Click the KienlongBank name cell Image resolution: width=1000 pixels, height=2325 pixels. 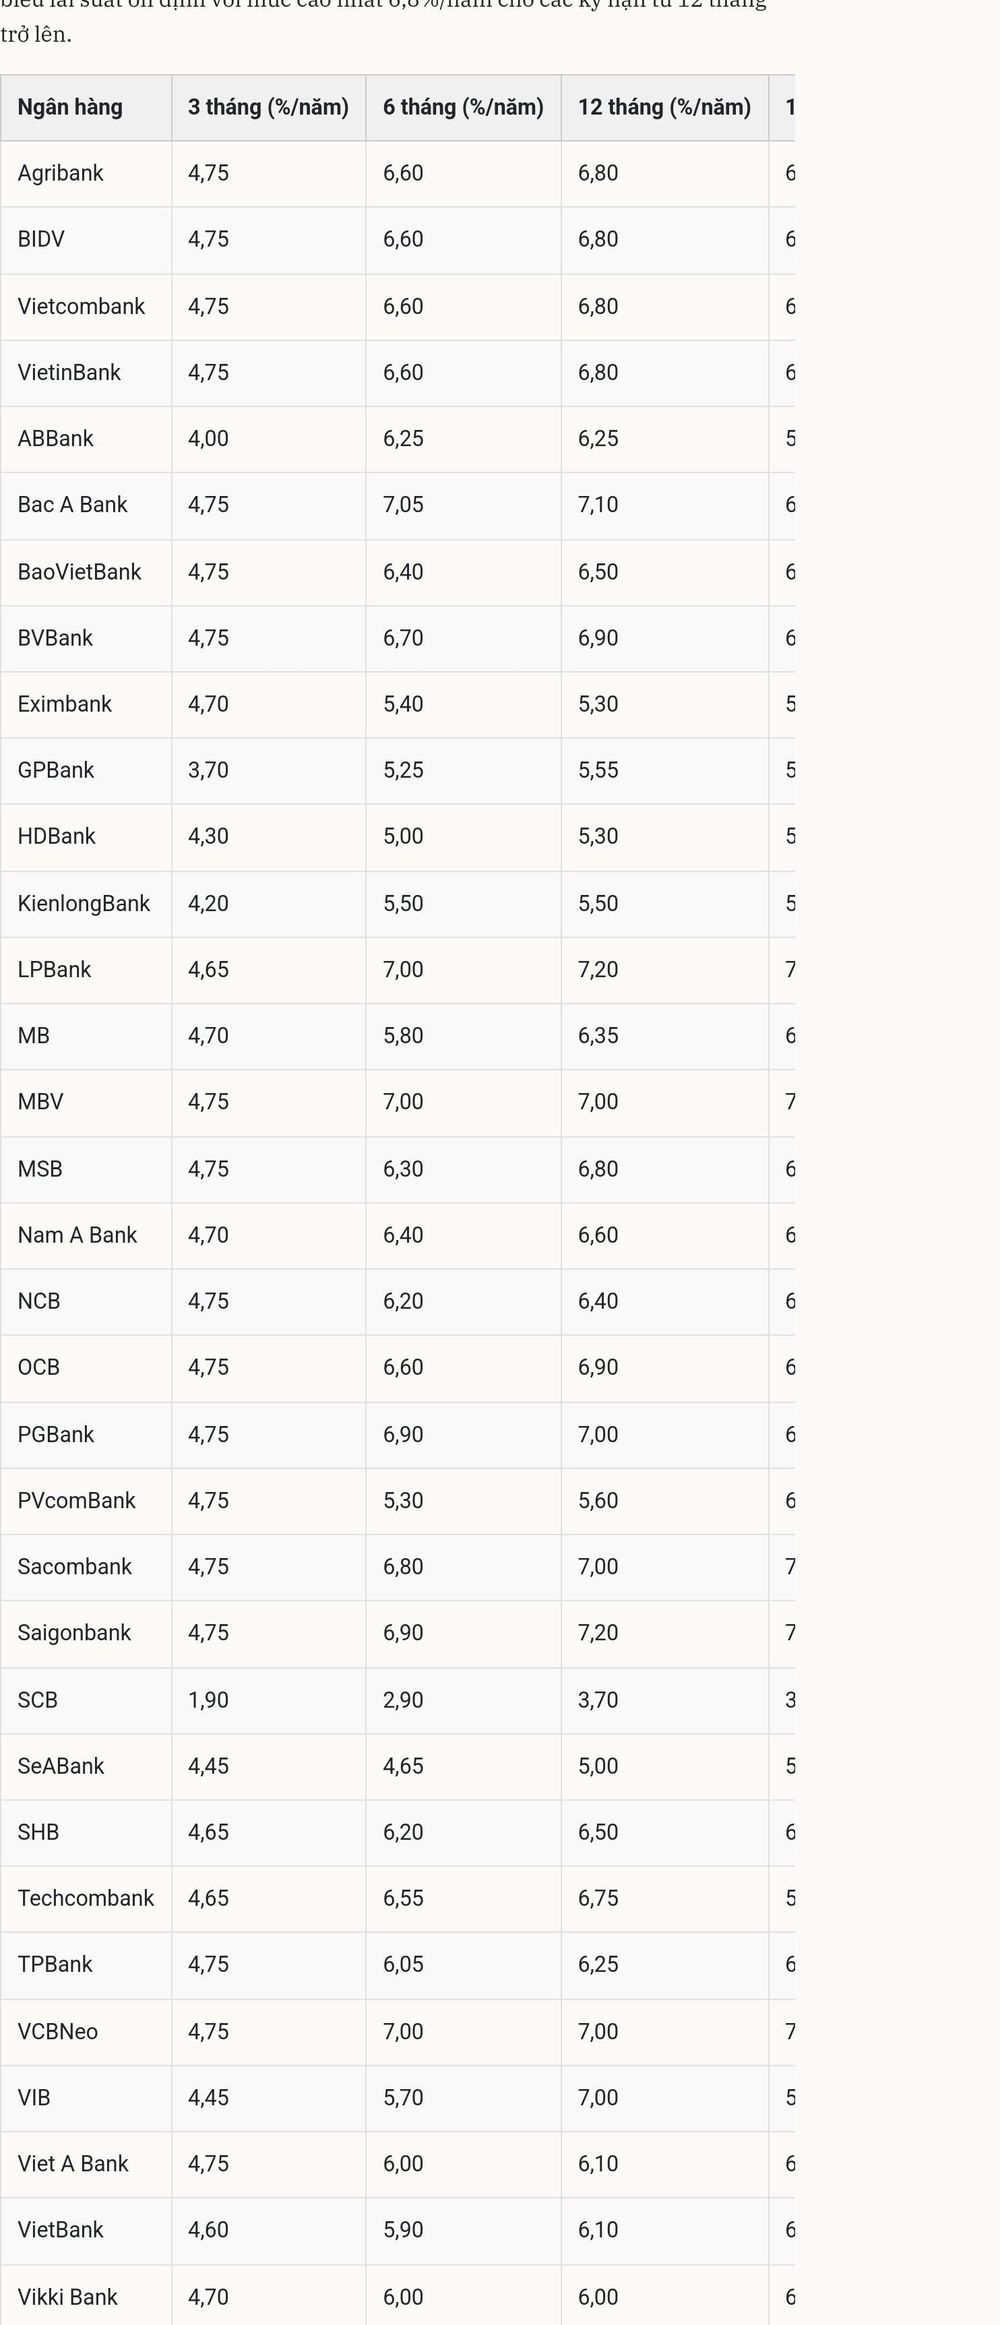click(86, 903)
